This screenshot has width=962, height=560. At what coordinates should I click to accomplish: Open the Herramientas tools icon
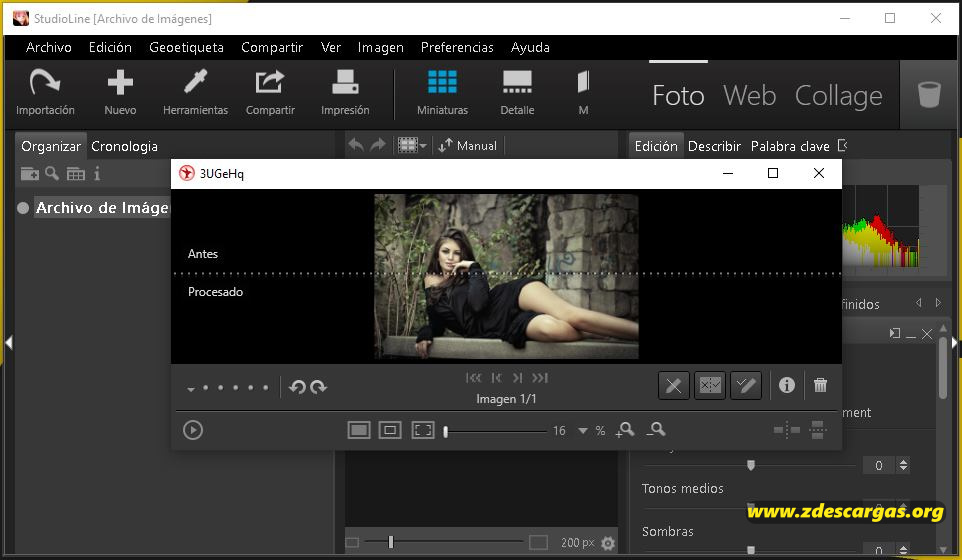195,82
